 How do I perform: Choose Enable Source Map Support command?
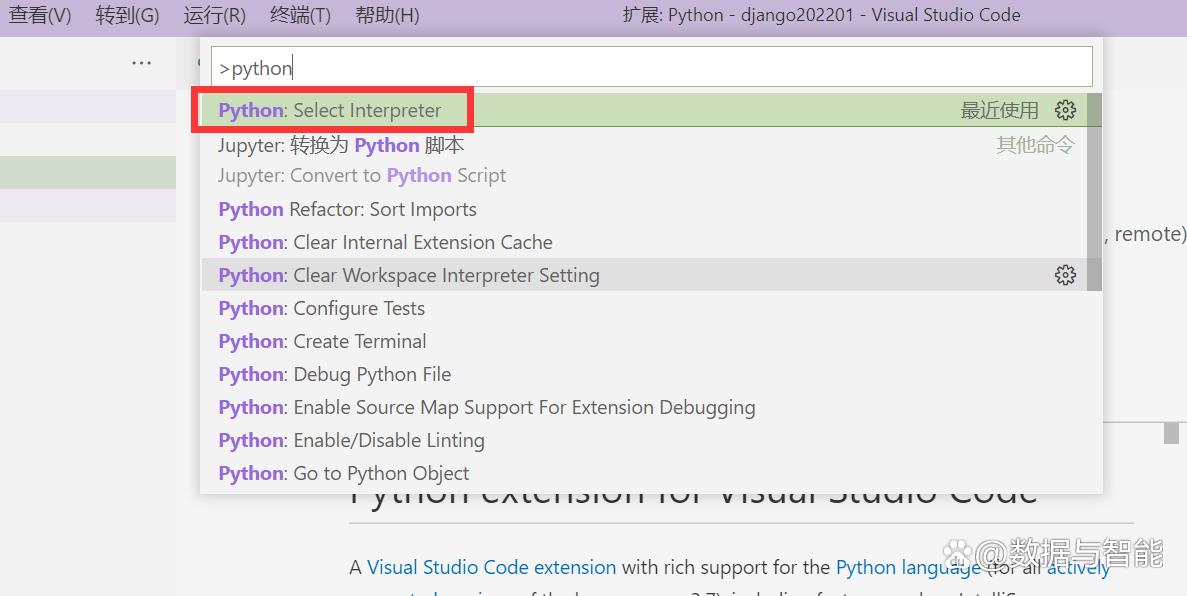486,407
